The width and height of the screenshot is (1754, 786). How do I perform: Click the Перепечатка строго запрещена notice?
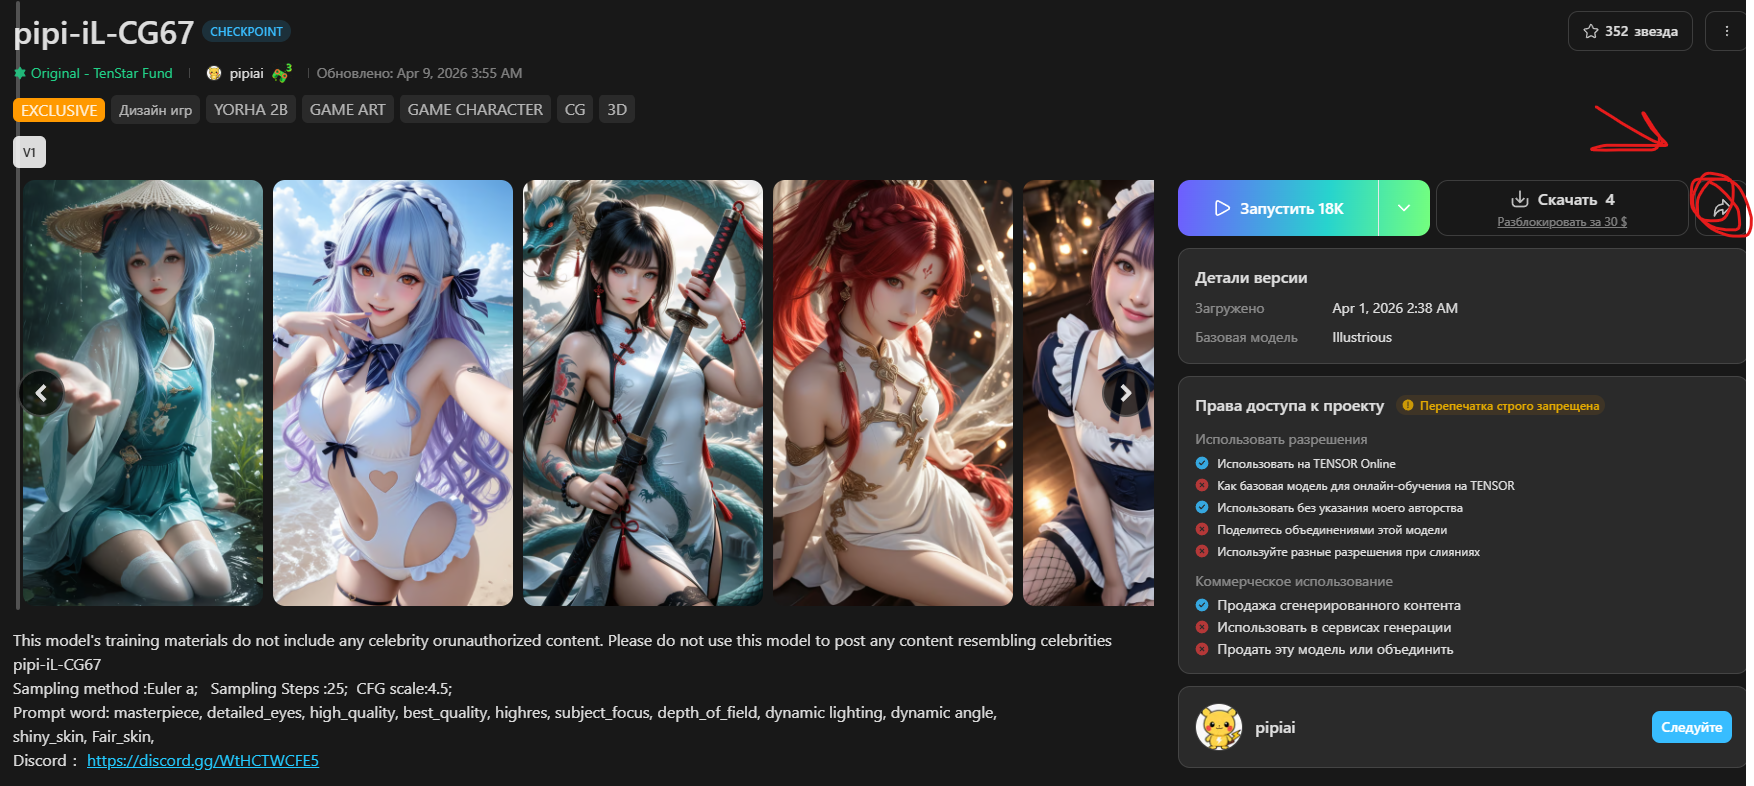(x=1500, y=406)
